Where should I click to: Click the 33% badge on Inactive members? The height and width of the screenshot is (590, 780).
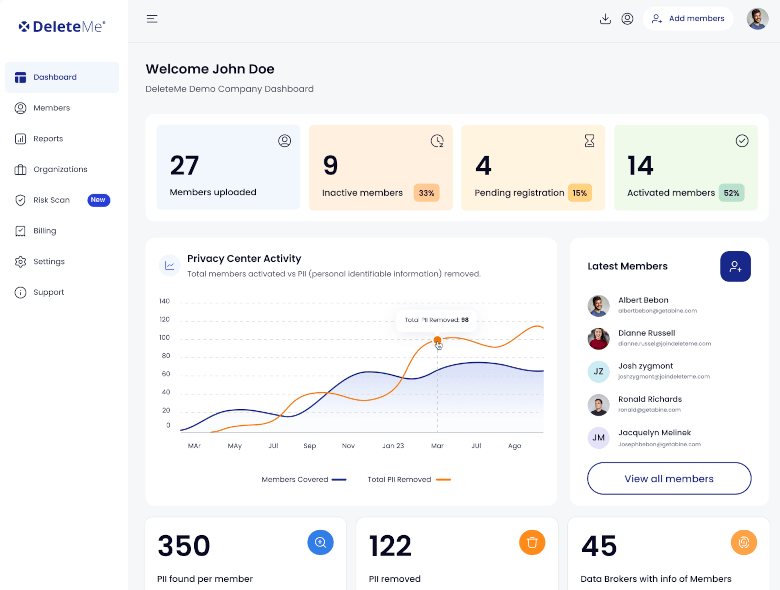pos(426,193)
